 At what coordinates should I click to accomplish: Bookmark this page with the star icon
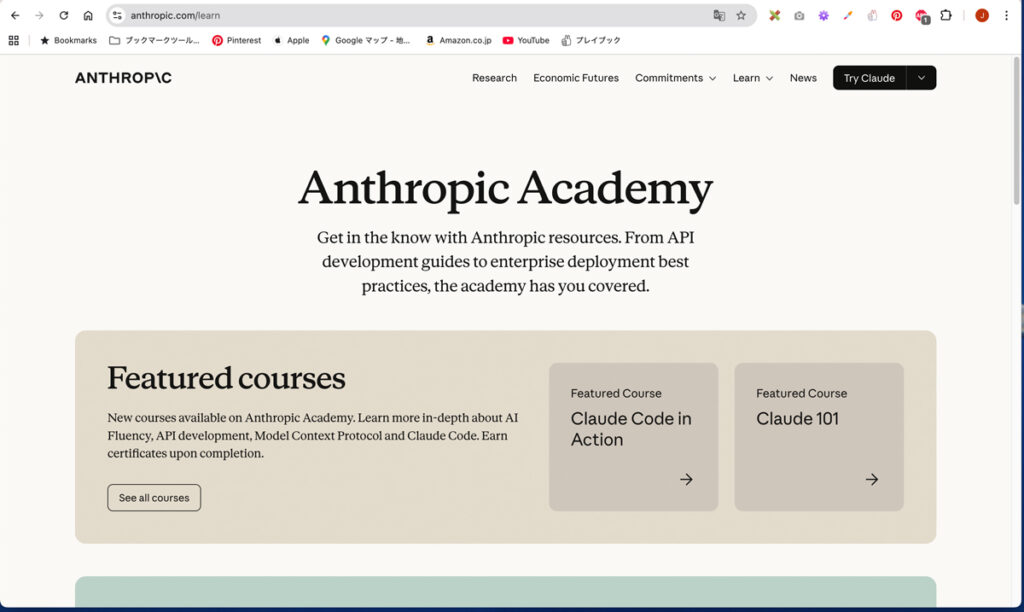[x=741, y=16]
